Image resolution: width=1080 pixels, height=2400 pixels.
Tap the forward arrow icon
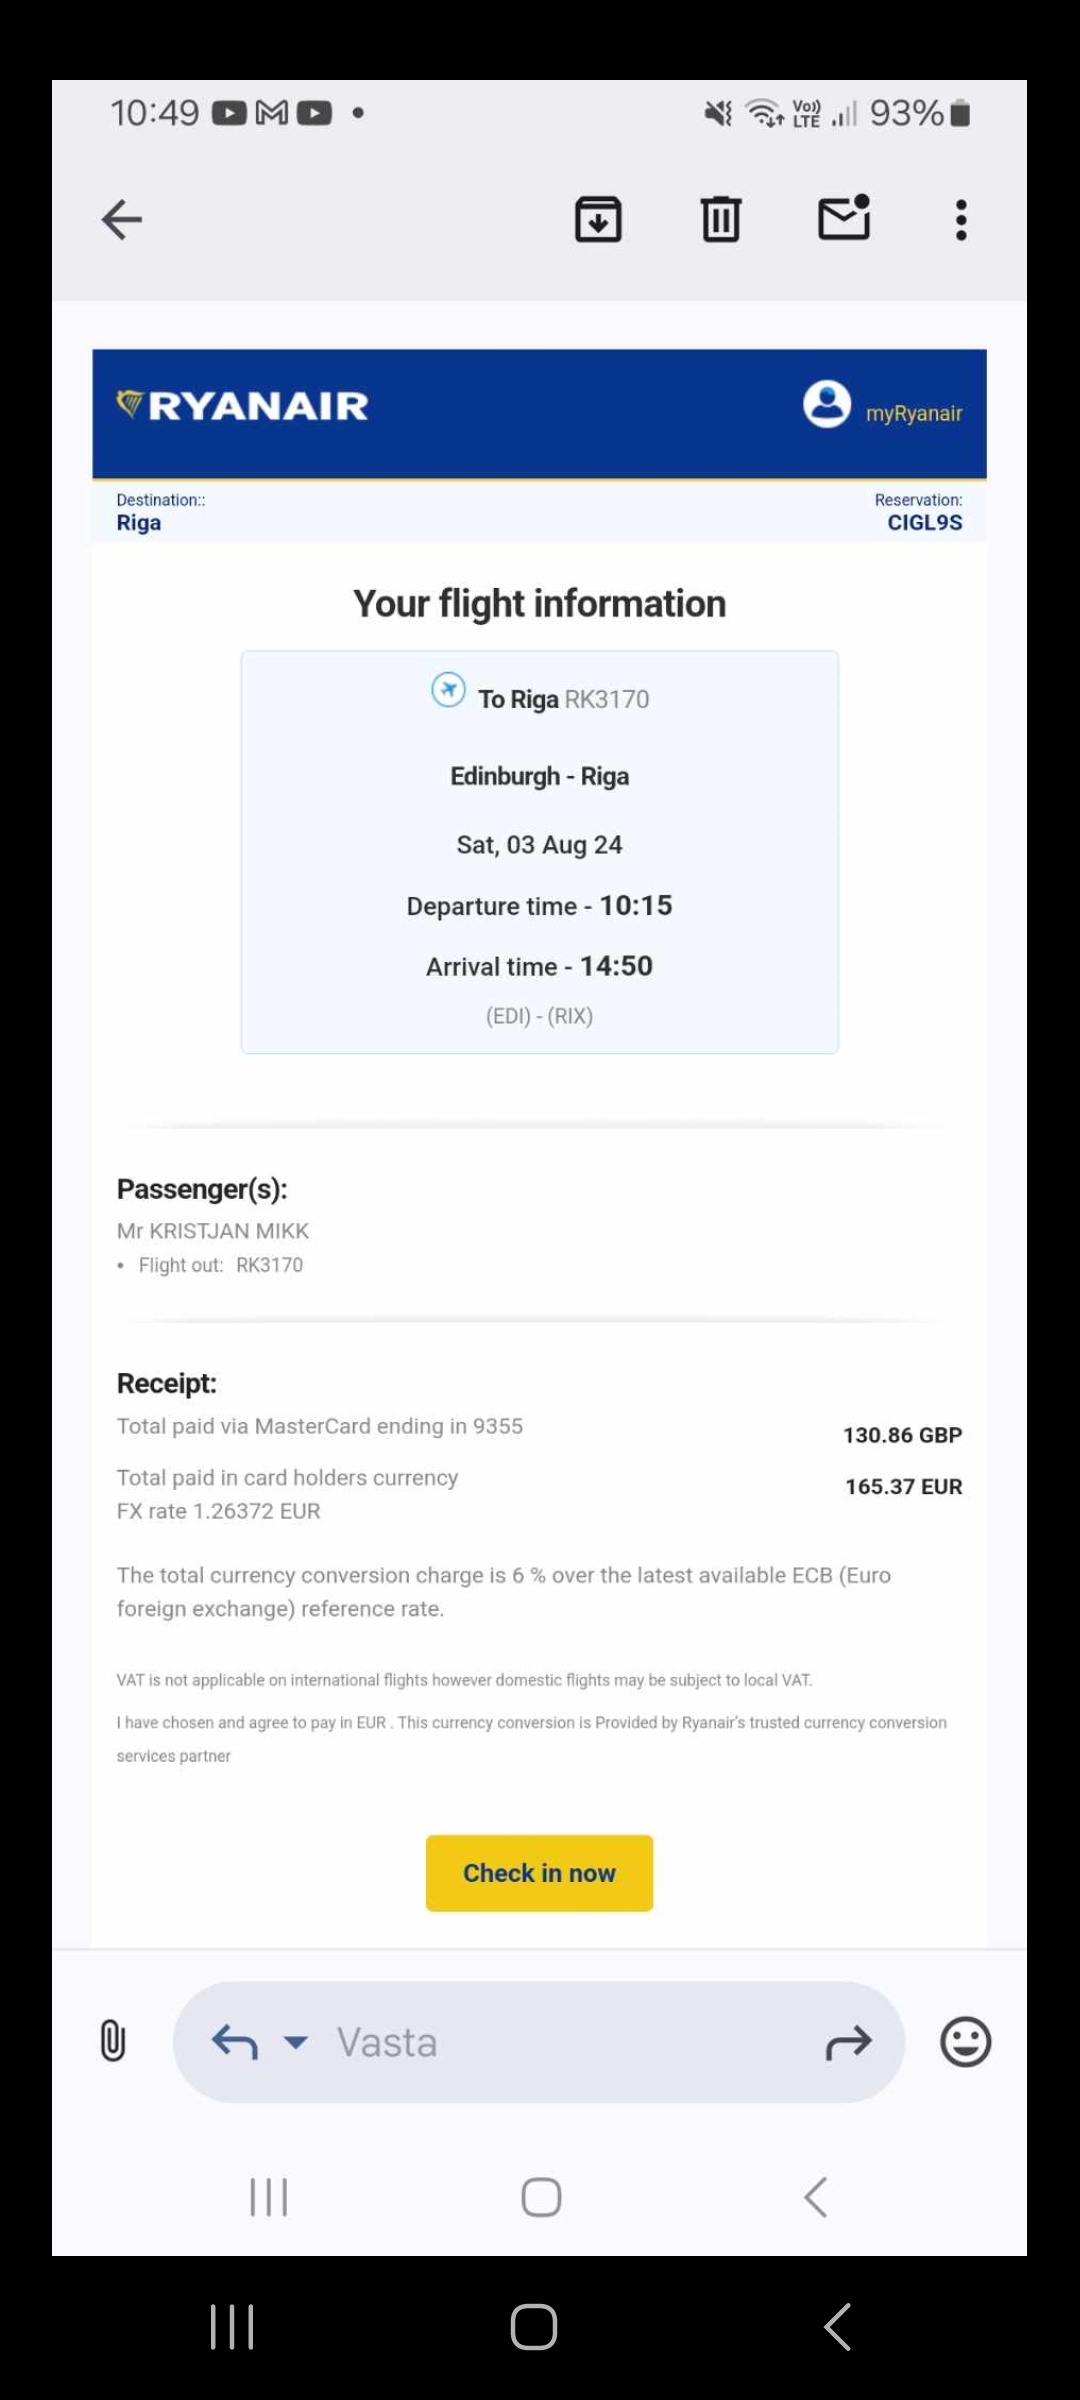848,2043
